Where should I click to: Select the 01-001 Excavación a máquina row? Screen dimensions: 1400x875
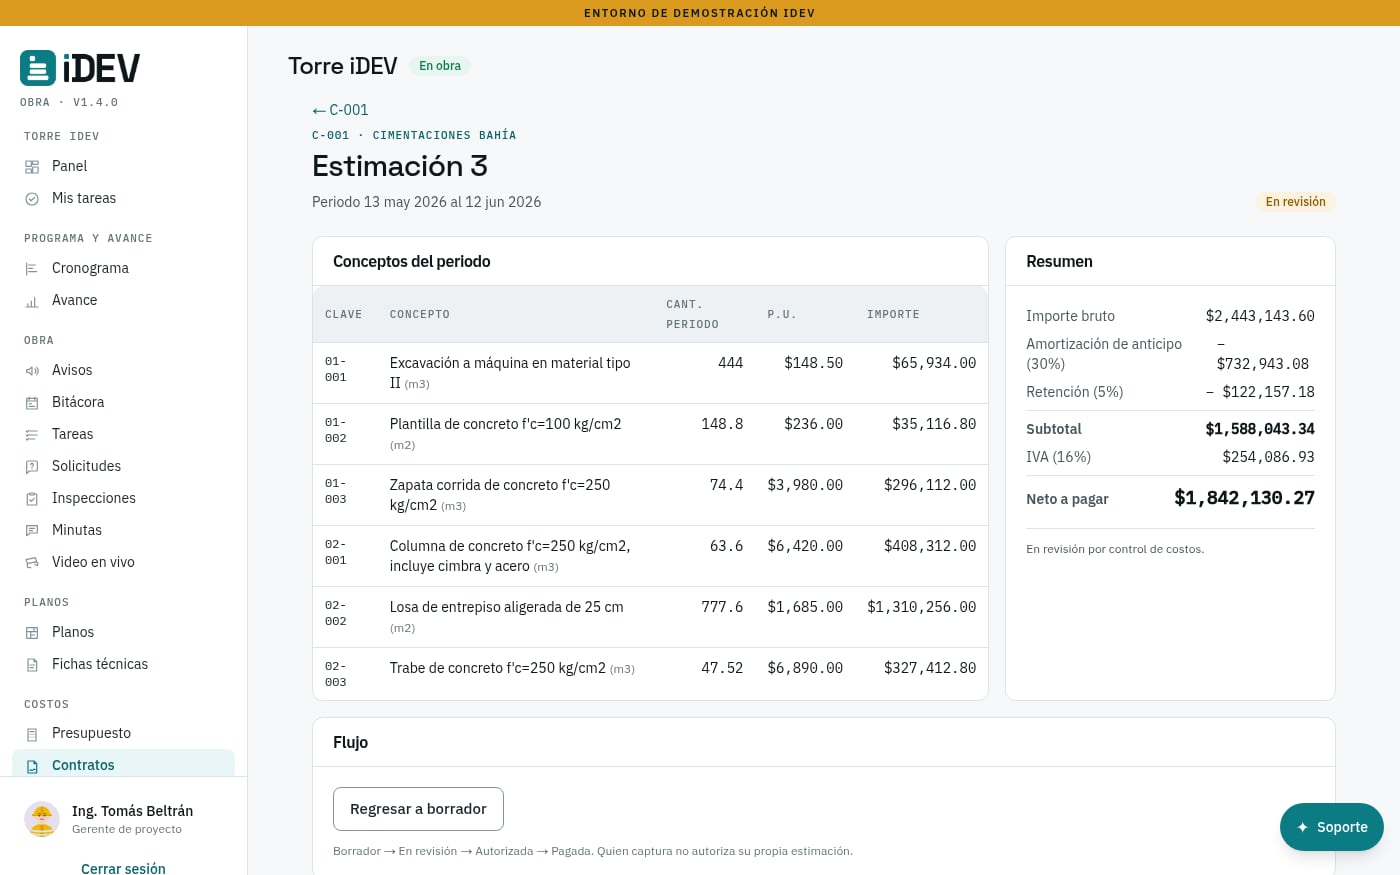click(650, 373)
